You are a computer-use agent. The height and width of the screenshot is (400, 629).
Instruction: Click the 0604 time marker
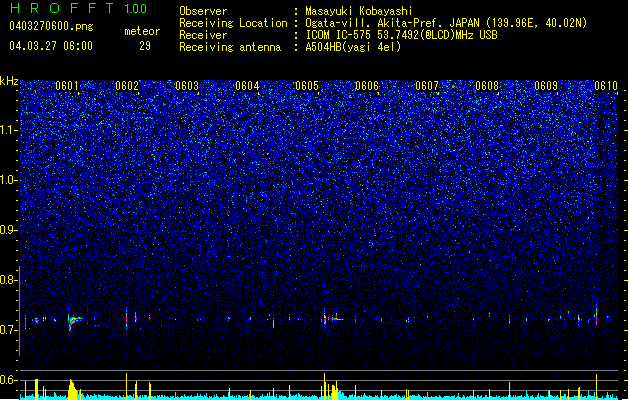click(247, 86)
